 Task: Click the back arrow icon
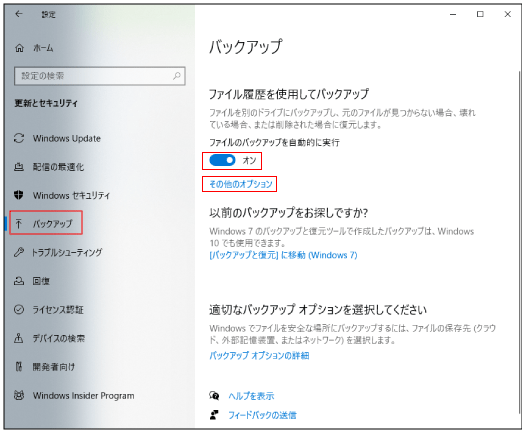click(x=19, y=14)
